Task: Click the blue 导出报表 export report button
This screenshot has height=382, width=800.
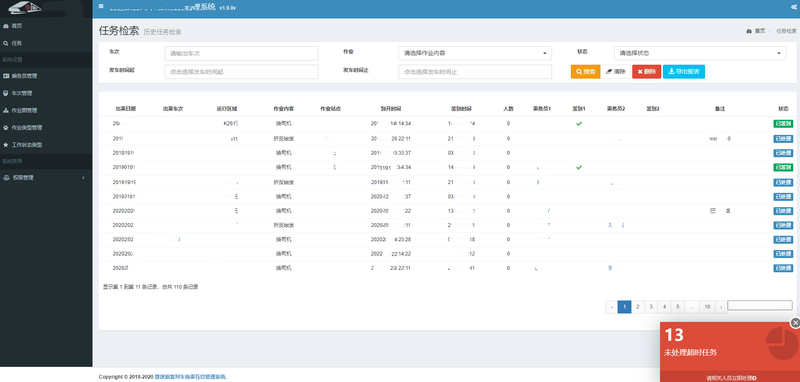Action: click(x=684, y=72)
